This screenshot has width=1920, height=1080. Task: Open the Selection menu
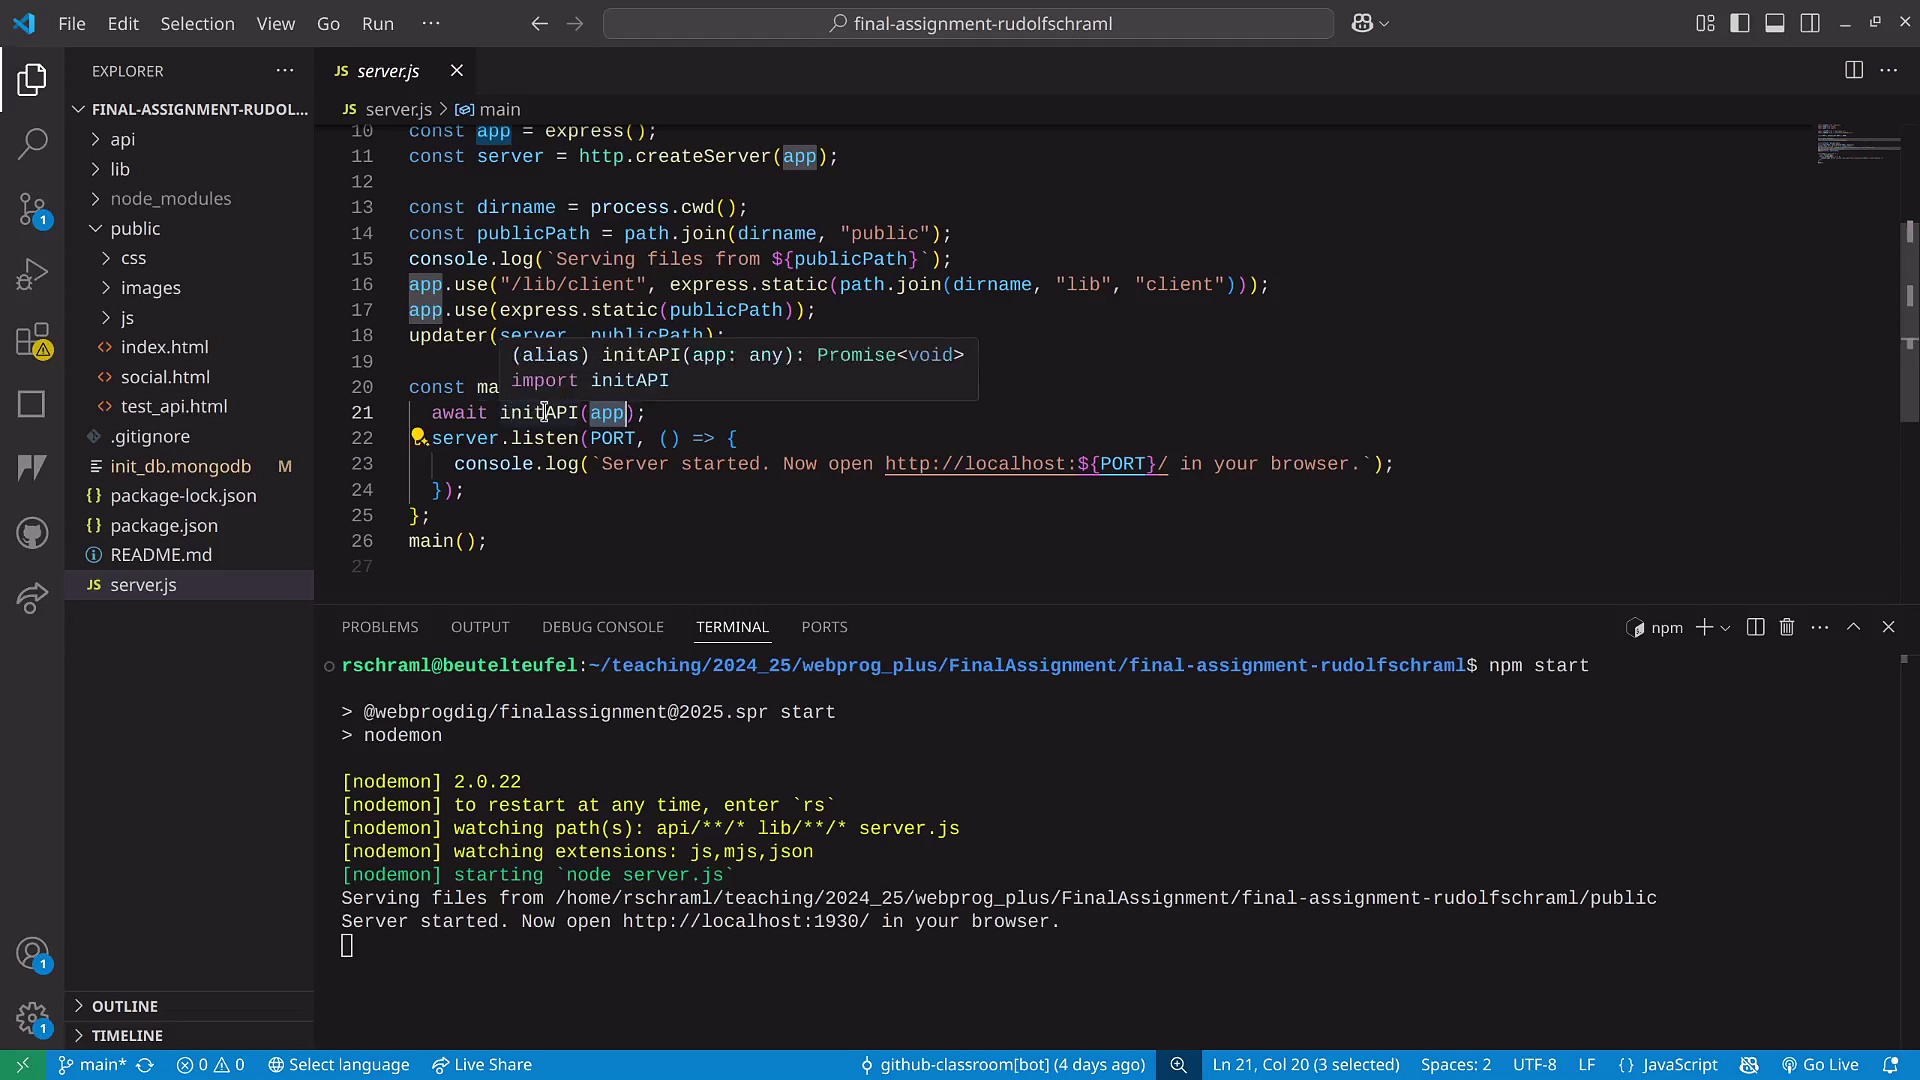pos(197,23)
